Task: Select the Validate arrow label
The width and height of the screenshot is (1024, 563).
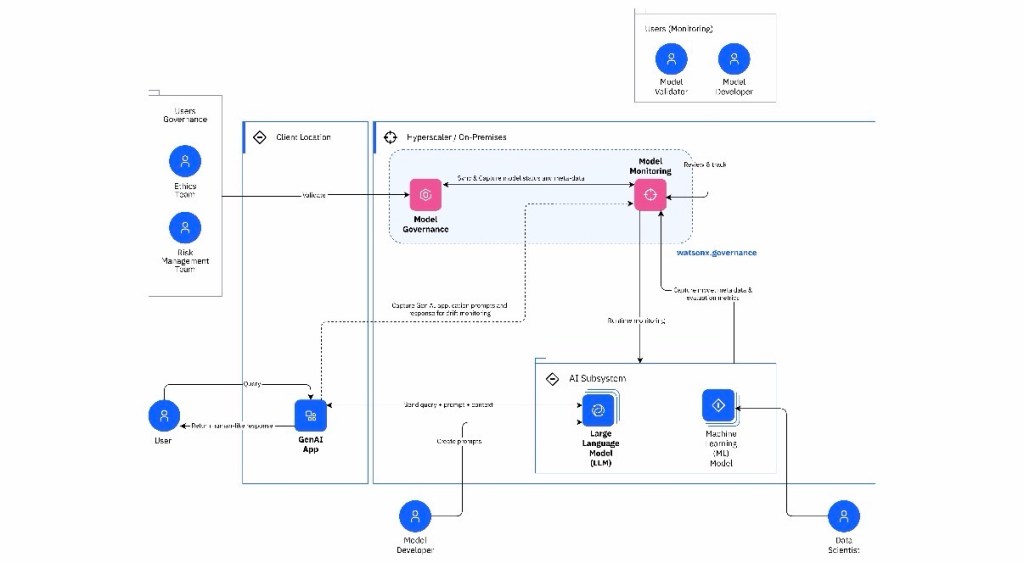Action: [x=314, y=195]
